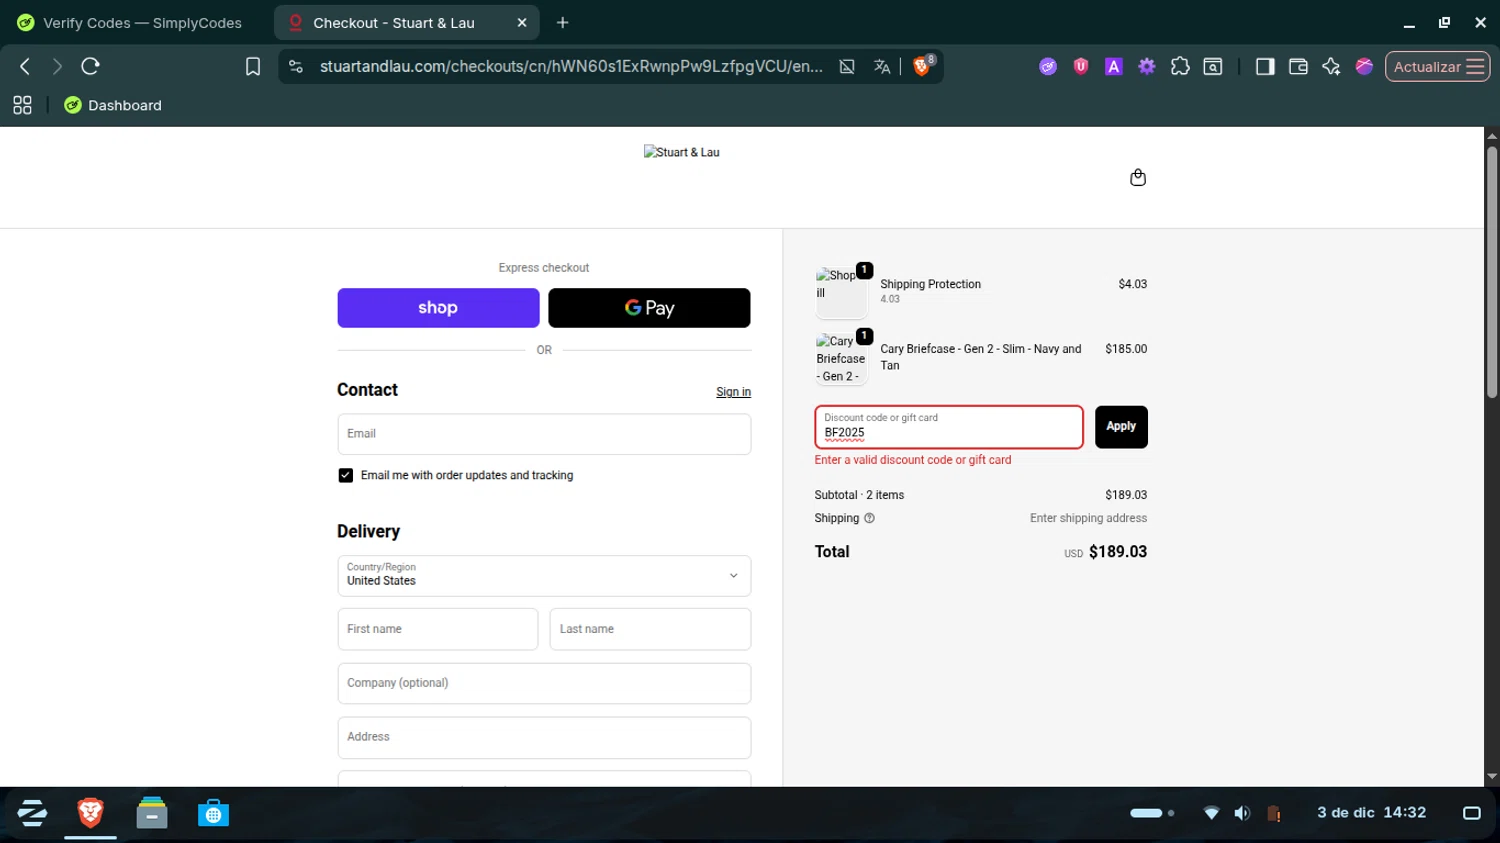Click the Wi-Fi network tray icon
1500x843 pixels.
coord(1211,813)
